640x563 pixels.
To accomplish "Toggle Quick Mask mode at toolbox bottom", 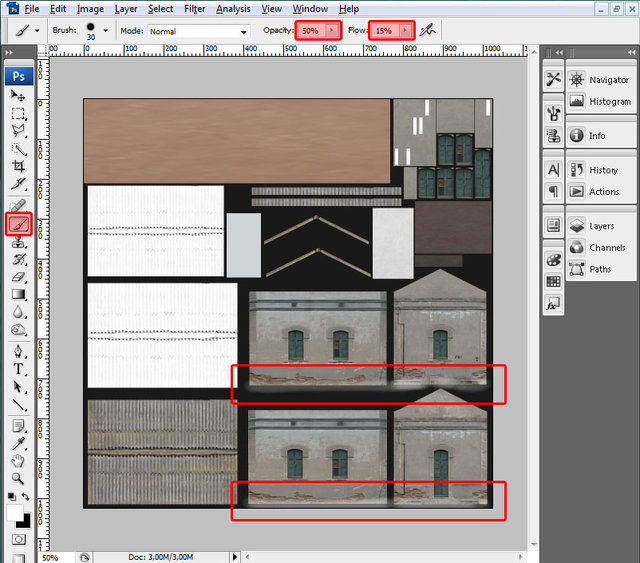I will click(x=19, y=539).
